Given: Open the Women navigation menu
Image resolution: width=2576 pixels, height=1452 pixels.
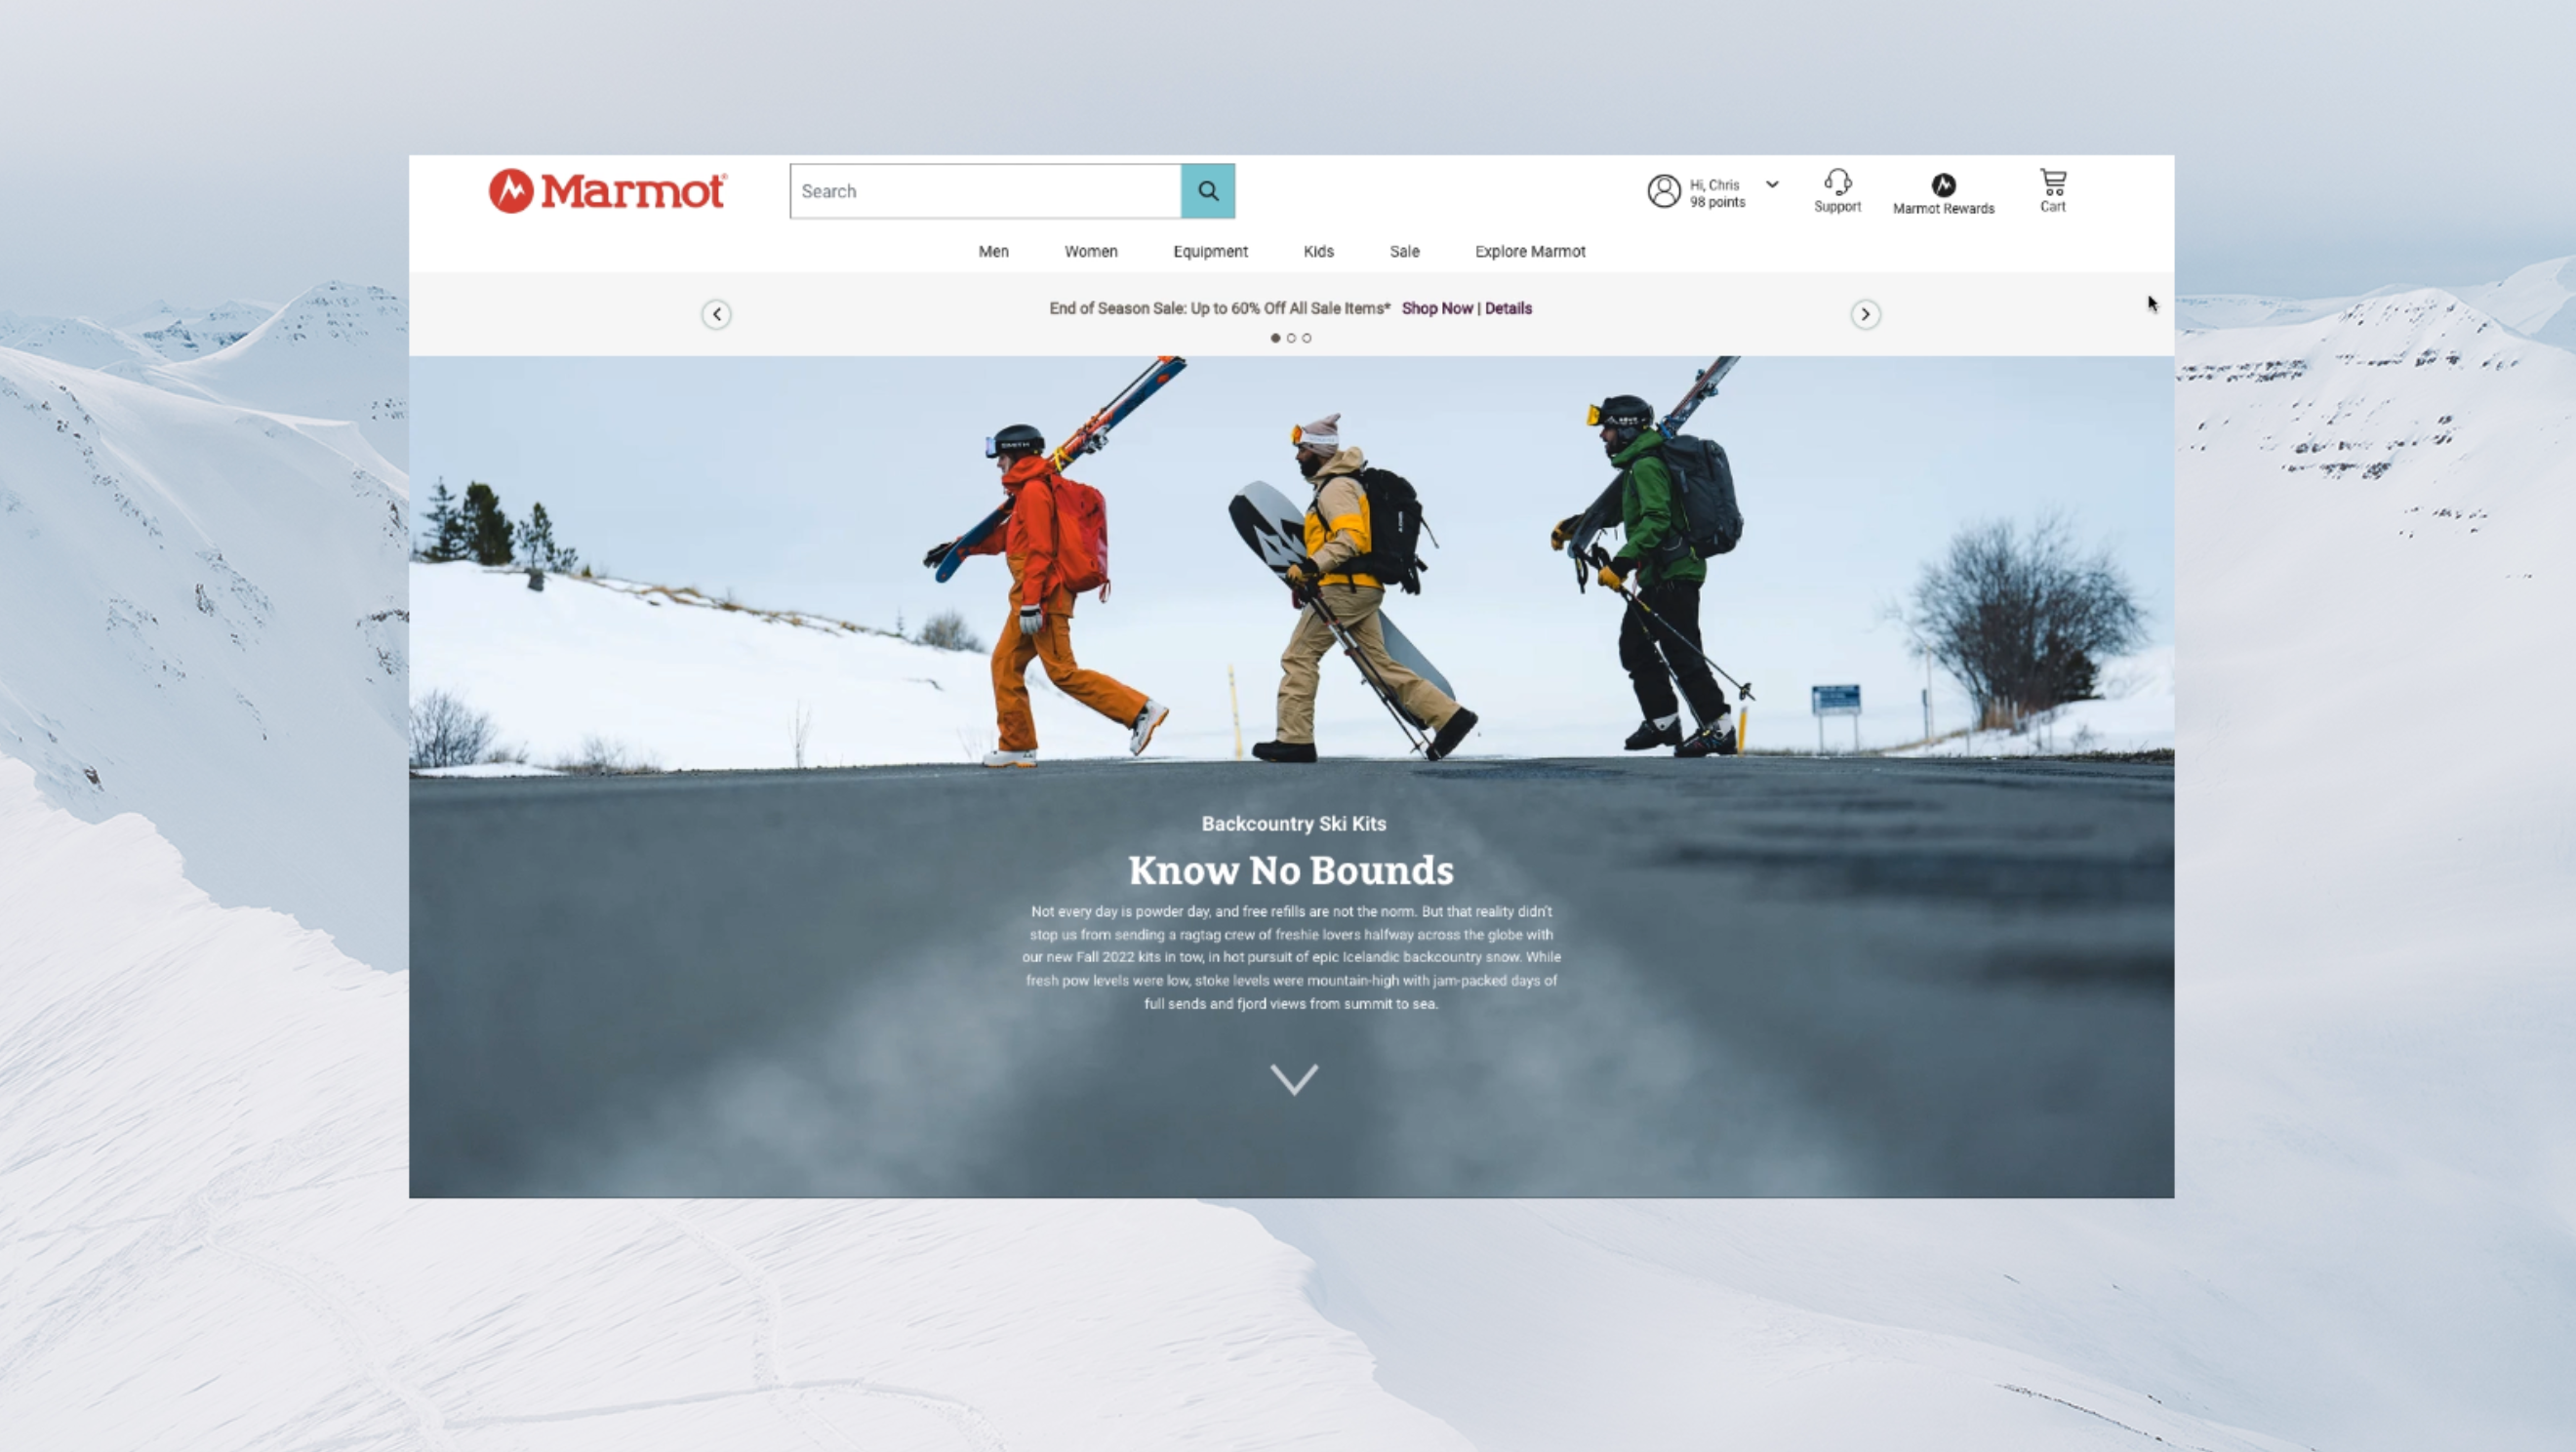Looking at the screenshot, I should (1090, 252).
